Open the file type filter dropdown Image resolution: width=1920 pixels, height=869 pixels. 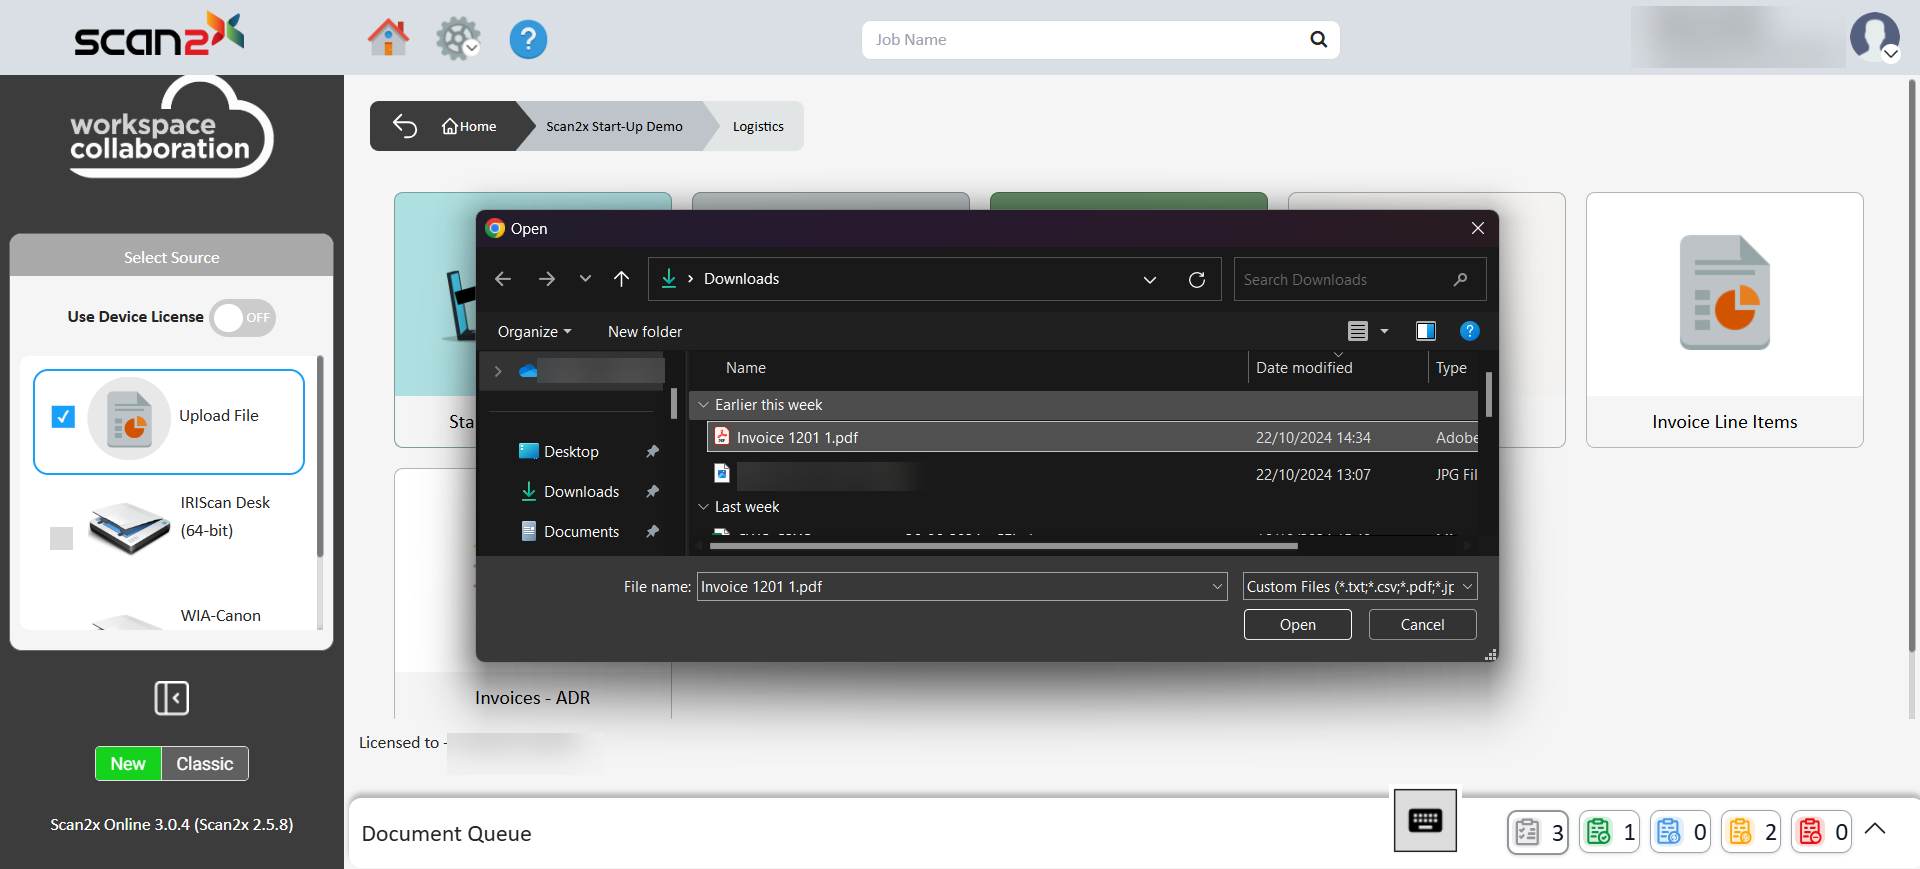1359,587
